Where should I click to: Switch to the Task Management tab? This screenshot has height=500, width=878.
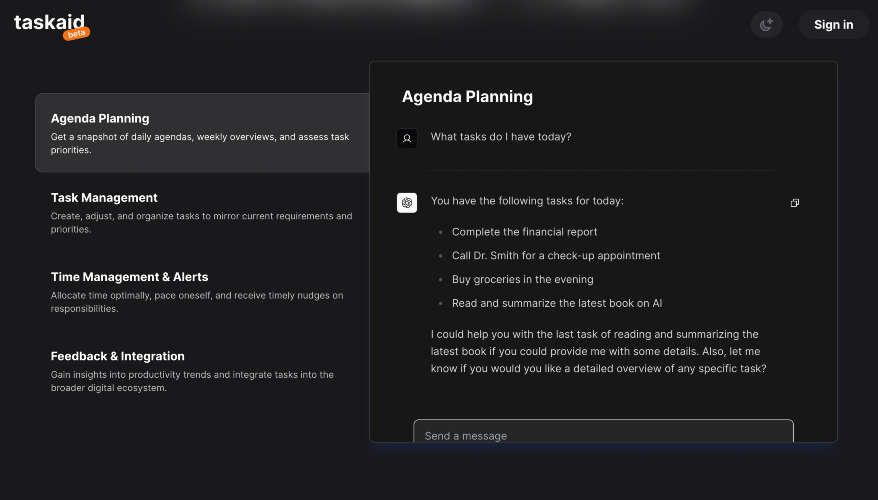202,212
